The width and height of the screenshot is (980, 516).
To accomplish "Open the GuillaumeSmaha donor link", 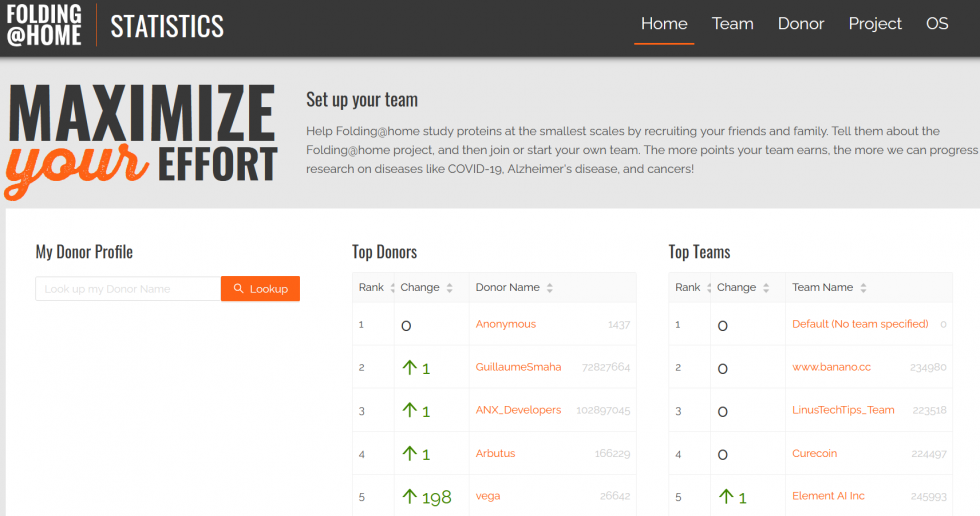I will [518, 367].
